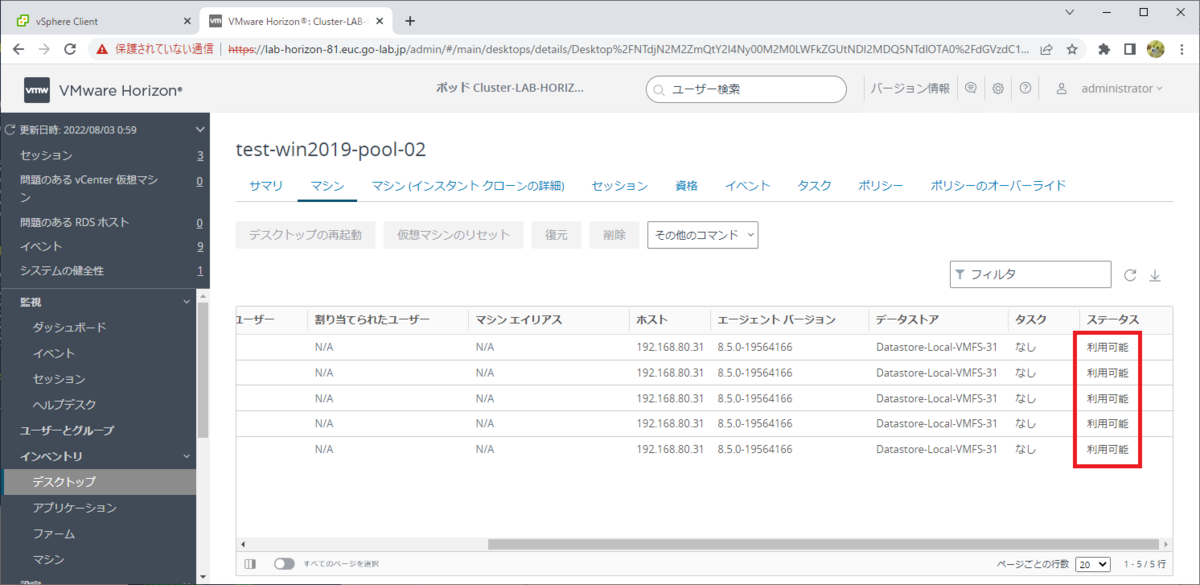Click the magnifier icon in ユーザー検索 box

pyautogui.click(x=658, y=89)
